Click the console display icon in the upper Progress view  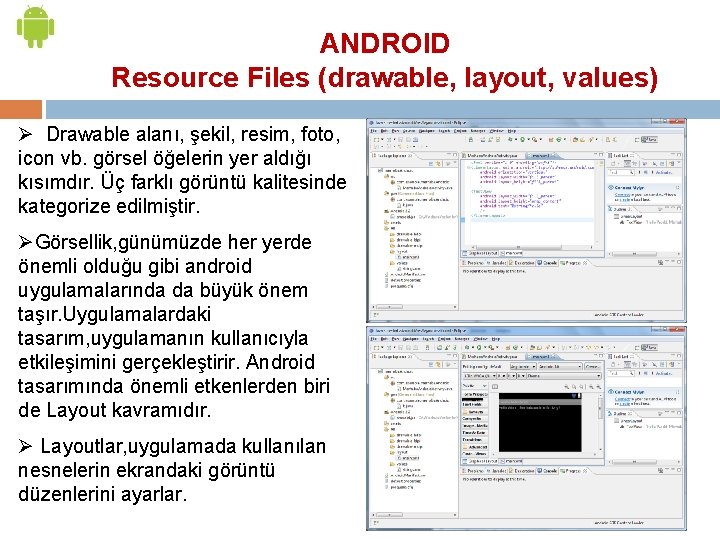[x=660, y=262]
